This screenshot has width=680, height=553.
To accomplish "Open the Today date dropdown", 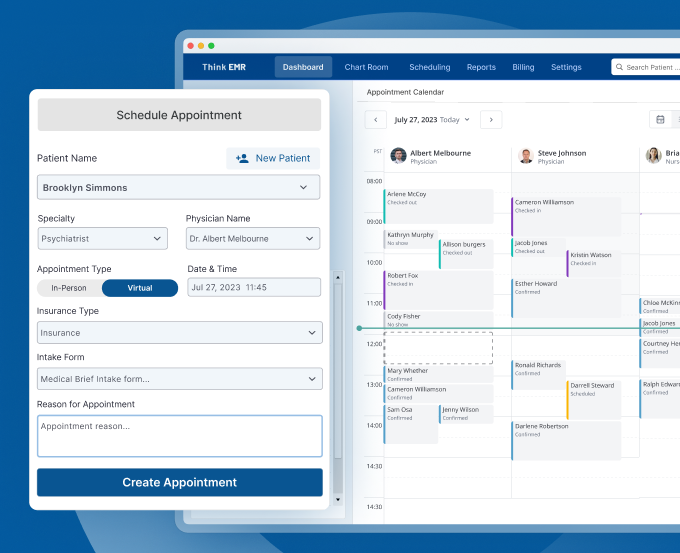I will pos(466,120).
